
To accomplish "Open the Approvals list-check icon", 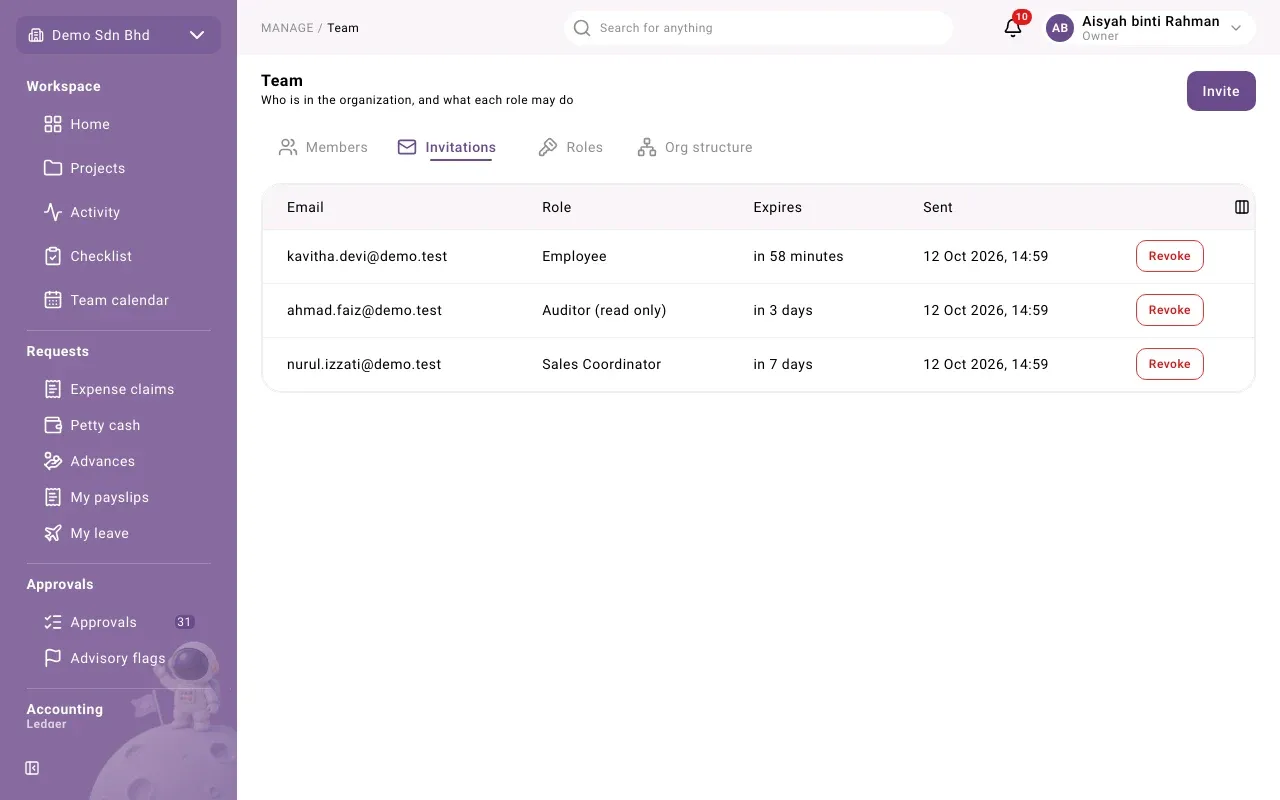I will tap(53, 622).
